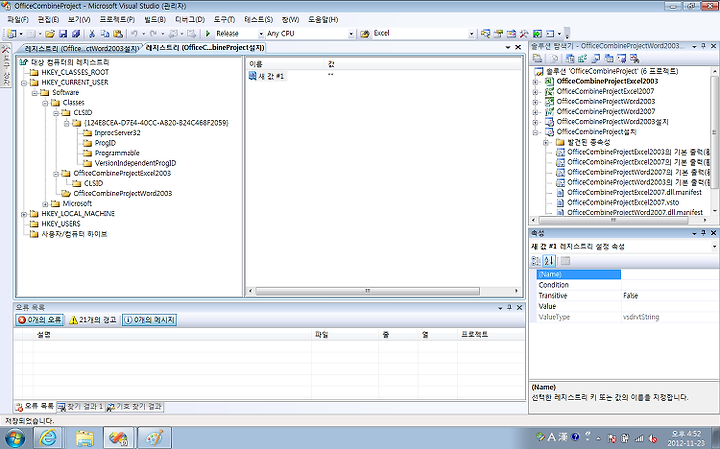Screen dimensions: 720x449
Task: Open Internet Explorer from the taskbar
Action: point(48,438)
